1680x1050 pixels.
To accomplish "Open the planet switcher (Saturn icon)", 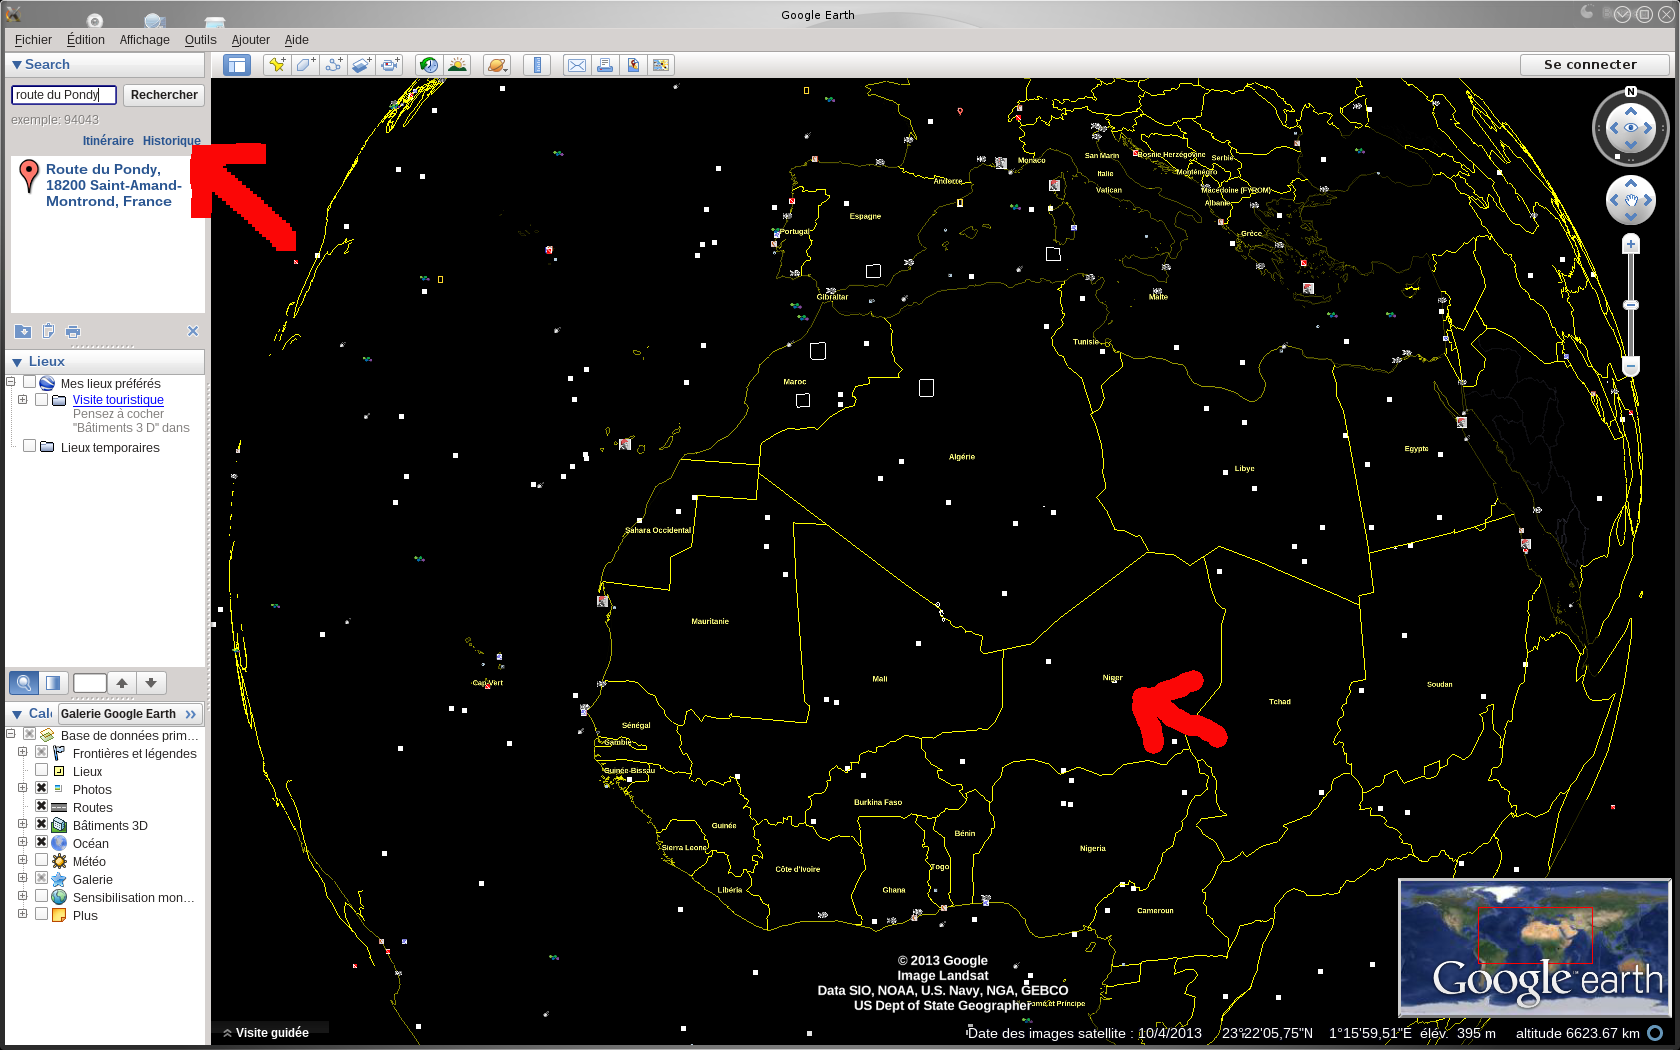I will point(497,65).
